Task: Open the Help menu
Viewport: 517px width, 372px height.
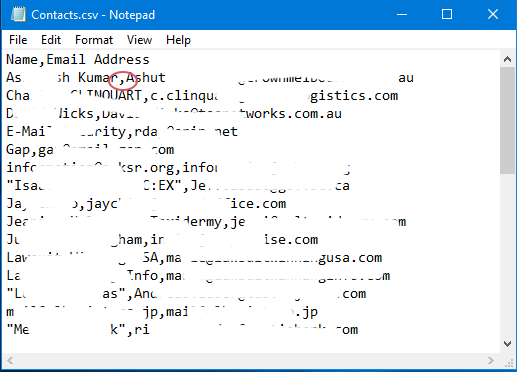Action: tap(178, 40)
